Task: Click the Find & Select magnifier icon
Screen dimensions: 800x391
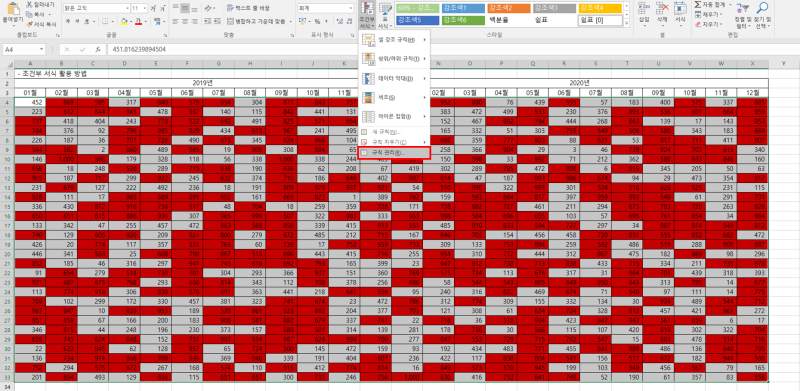Action: tap(763, 8)
